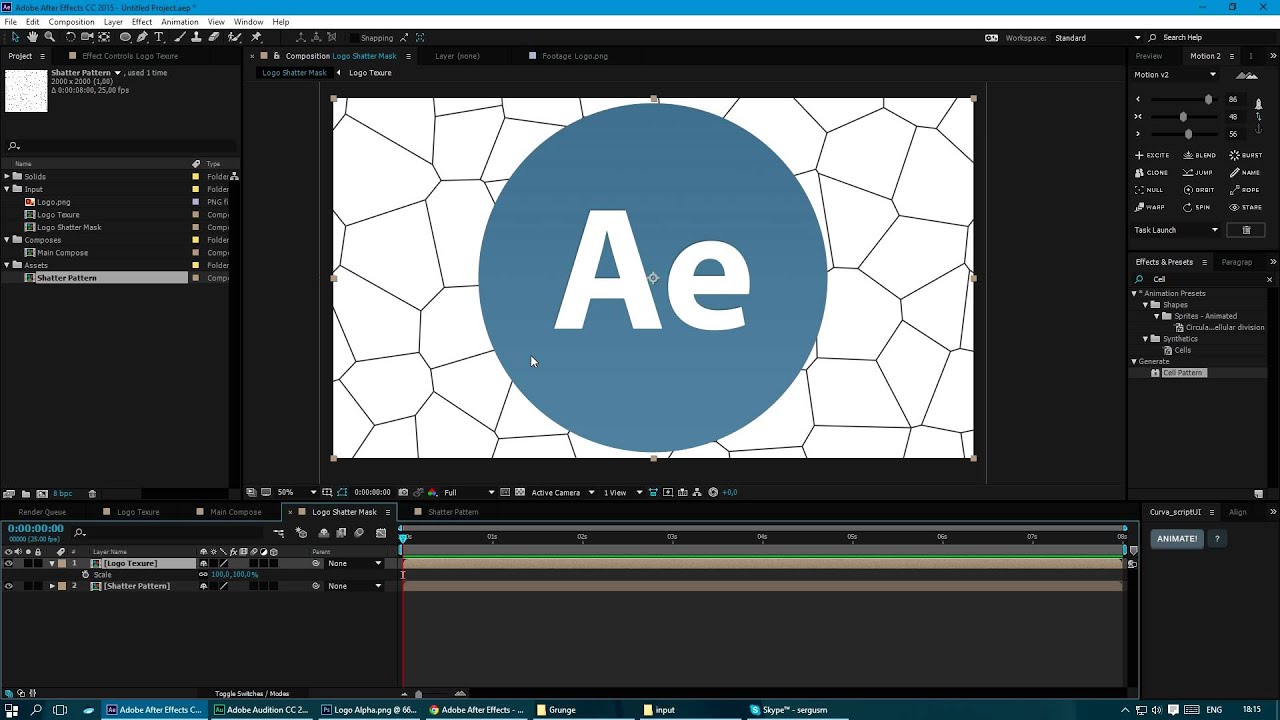The image size is (1280, 720).
Task: Open Parent dropdown for Logo Texure layer
Action: tap(355, 563)
